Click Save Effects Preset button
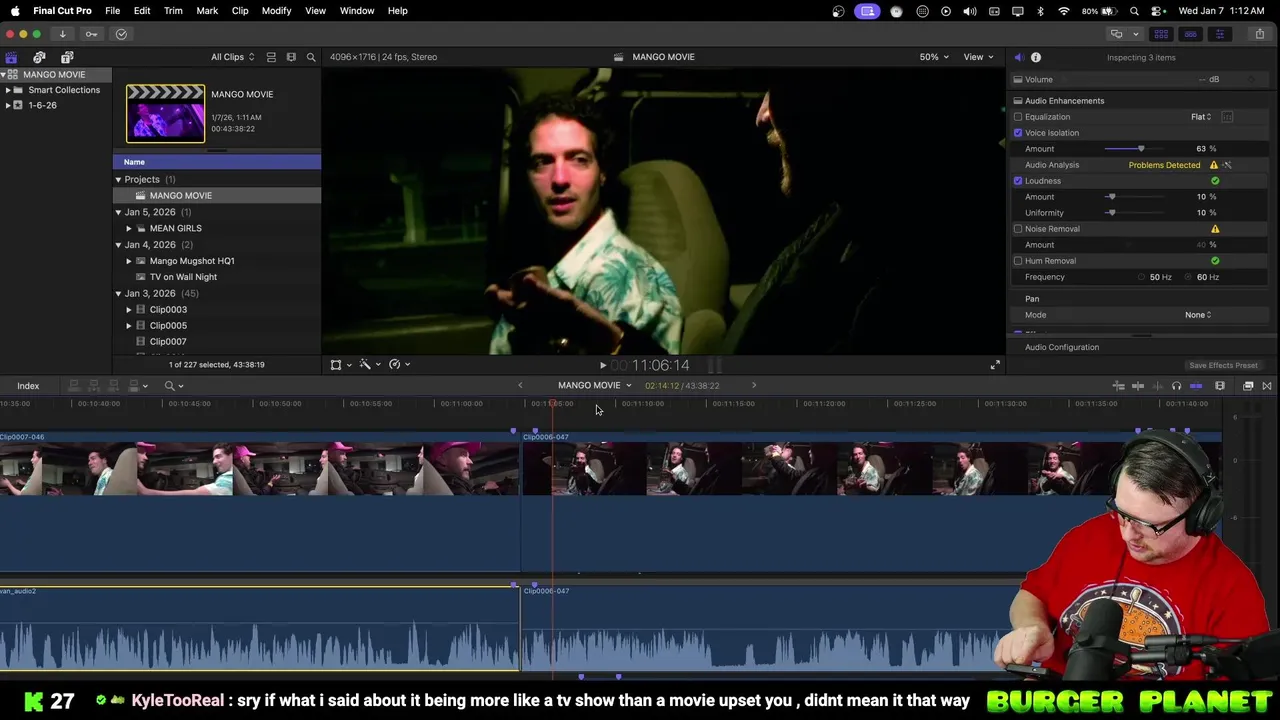Screen dimensions: 1280x720 click(x=1223, y=366)
